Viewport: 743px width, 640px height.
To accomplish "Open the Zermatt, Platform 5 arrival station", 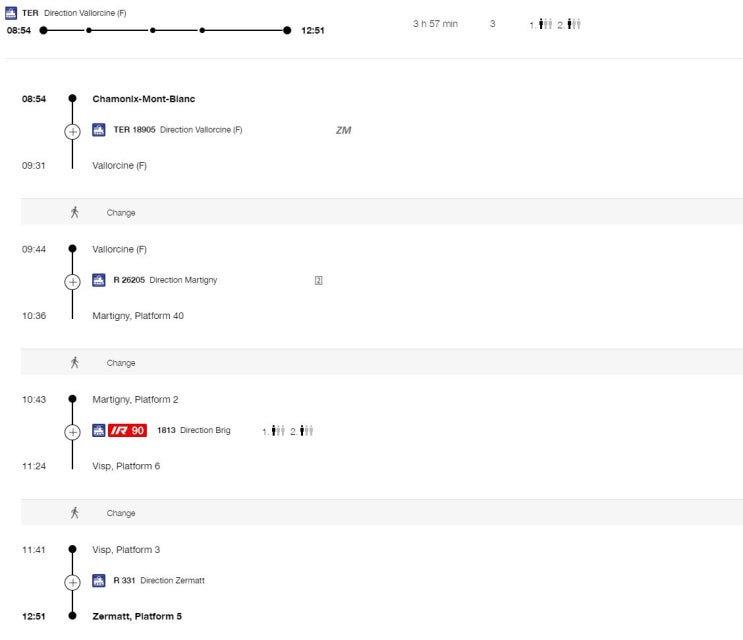I will click(x=137, y=616).
